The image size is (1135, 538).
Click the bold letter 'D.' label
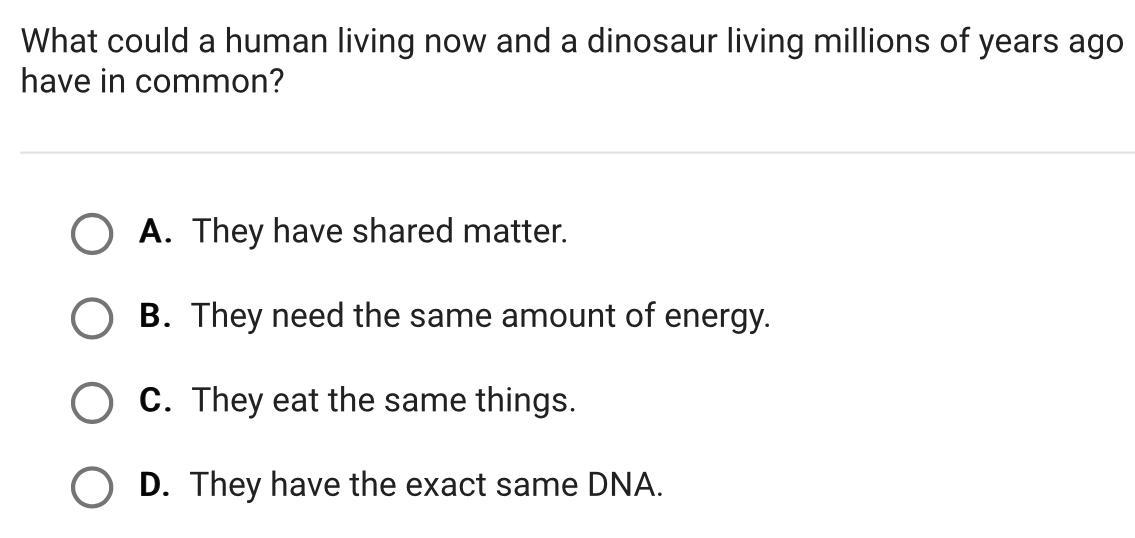(x=156, y=484)
